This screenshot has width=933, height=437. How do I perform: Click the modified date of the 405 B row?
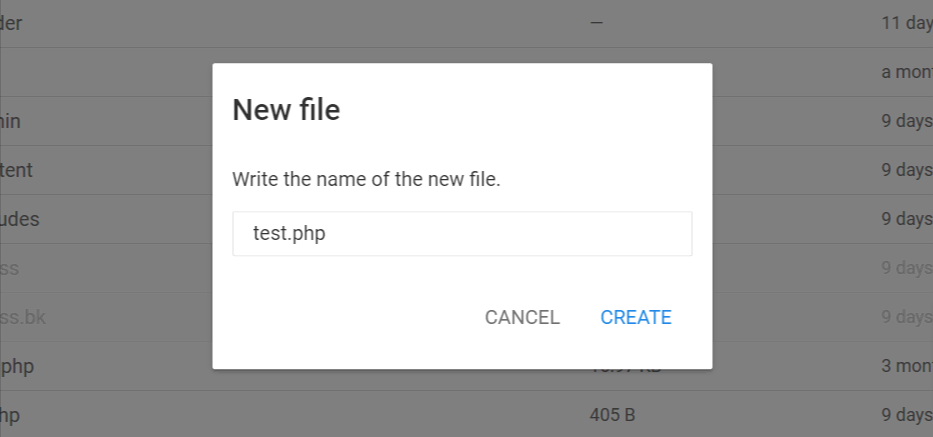click(906, 414)
